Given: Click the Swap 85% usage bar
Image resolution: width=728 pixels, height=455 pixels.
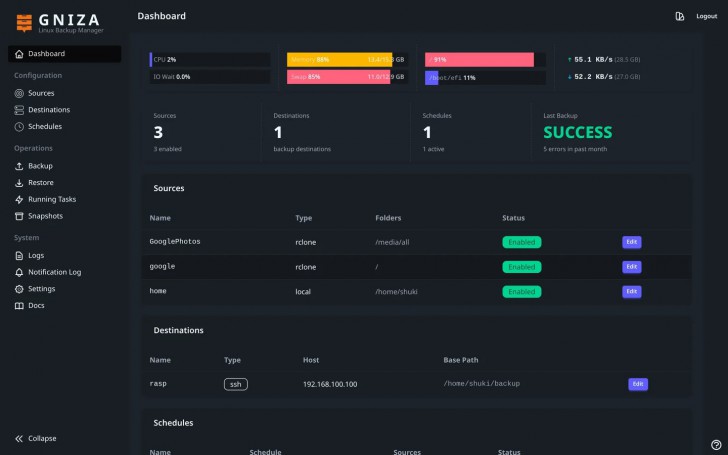Looking at the screenshot, I should (x=348, y=77).
